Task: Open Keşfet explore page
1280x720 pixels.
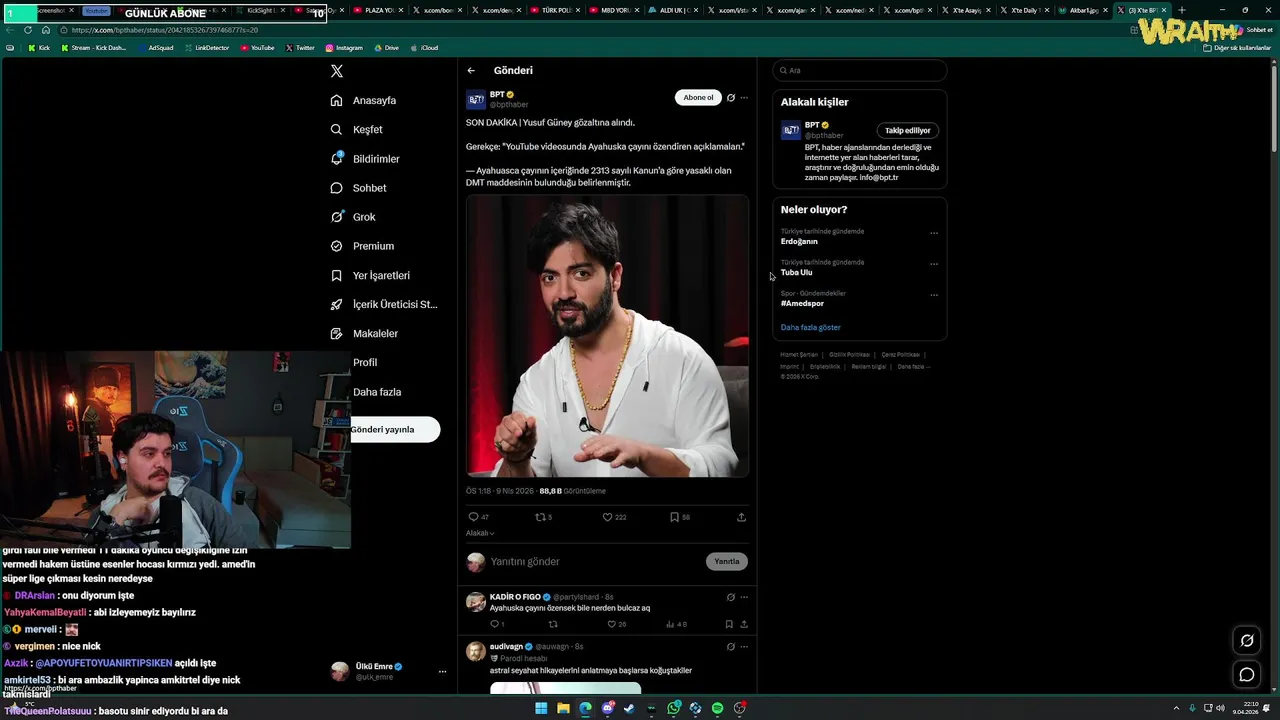Action: tap(357, 130)
